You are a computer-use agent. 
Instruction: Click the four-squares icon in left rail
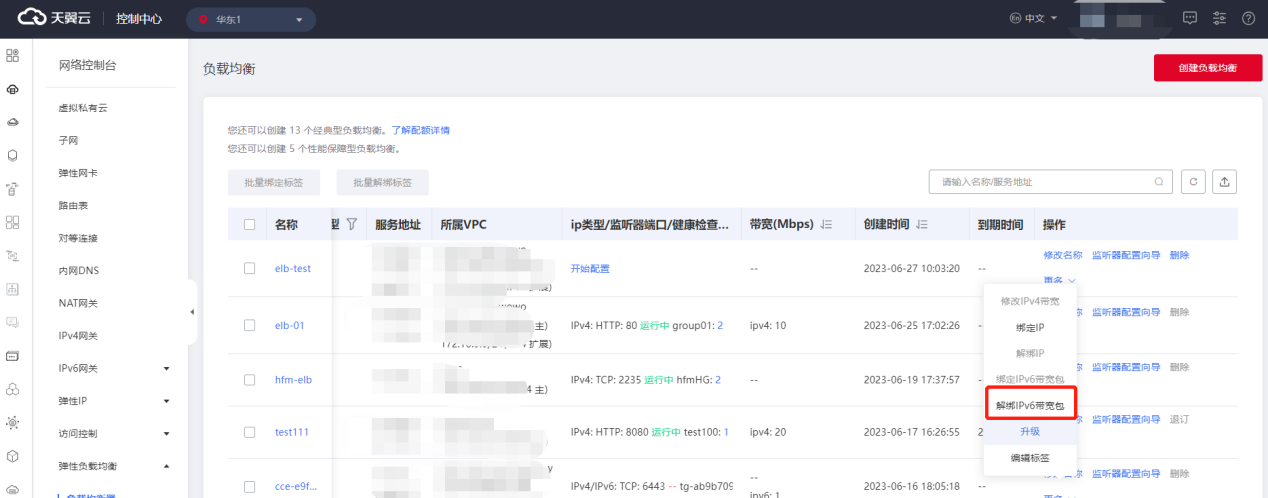pos(13,222)
